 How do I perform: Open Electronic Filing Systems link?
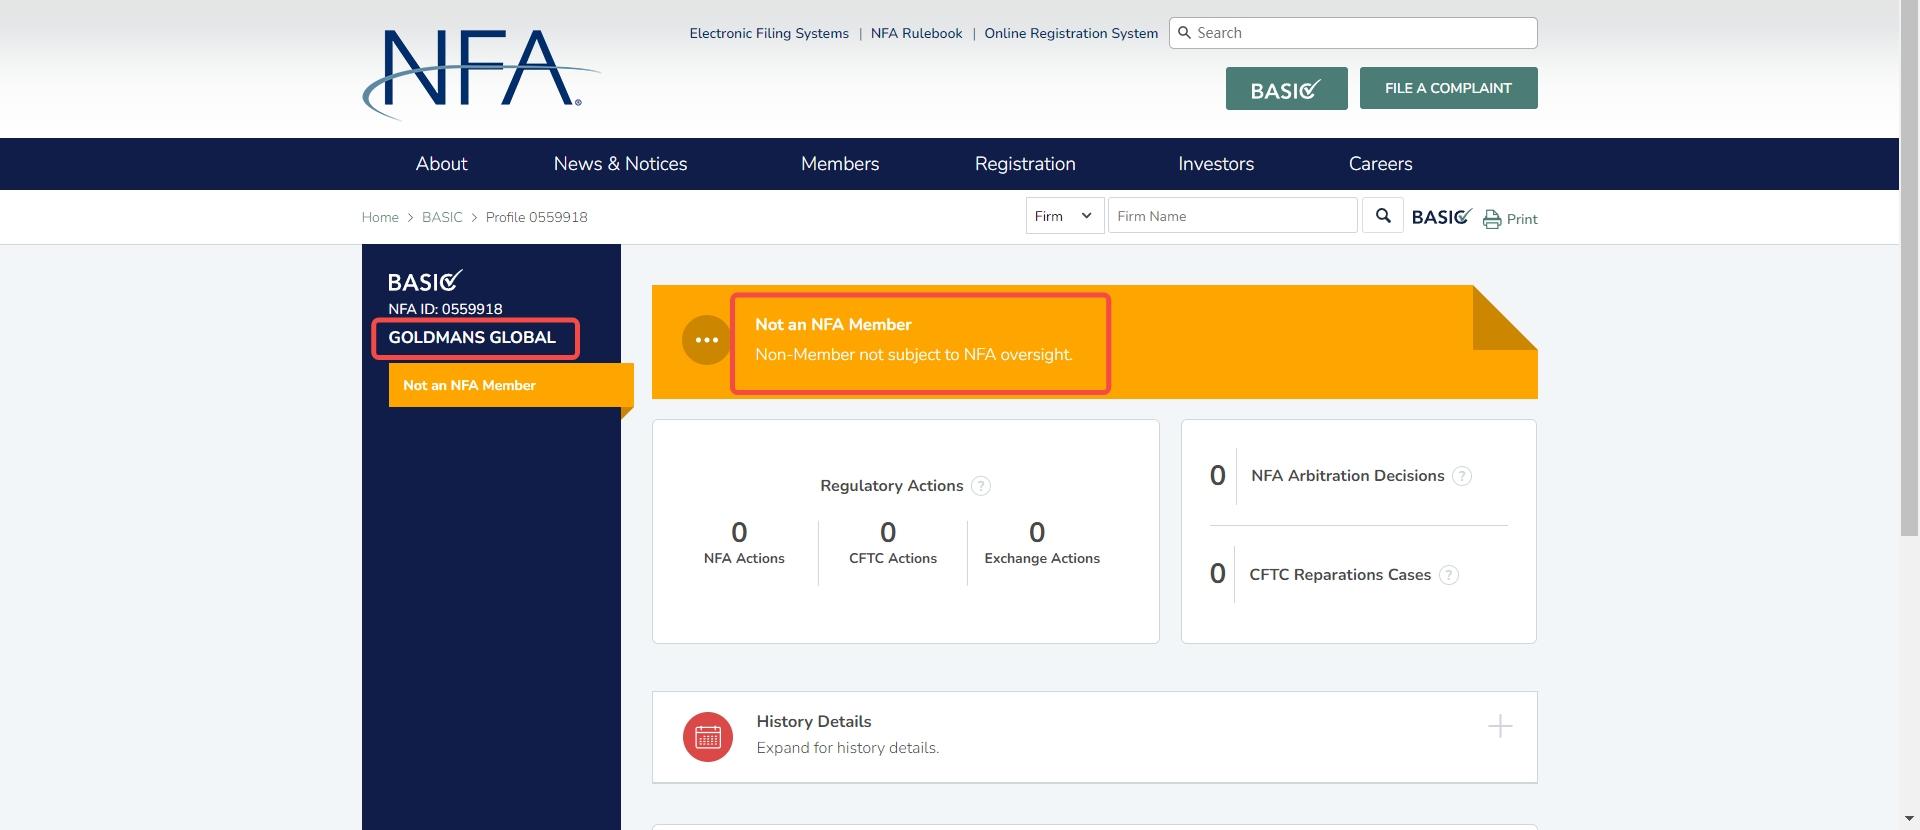769,33
